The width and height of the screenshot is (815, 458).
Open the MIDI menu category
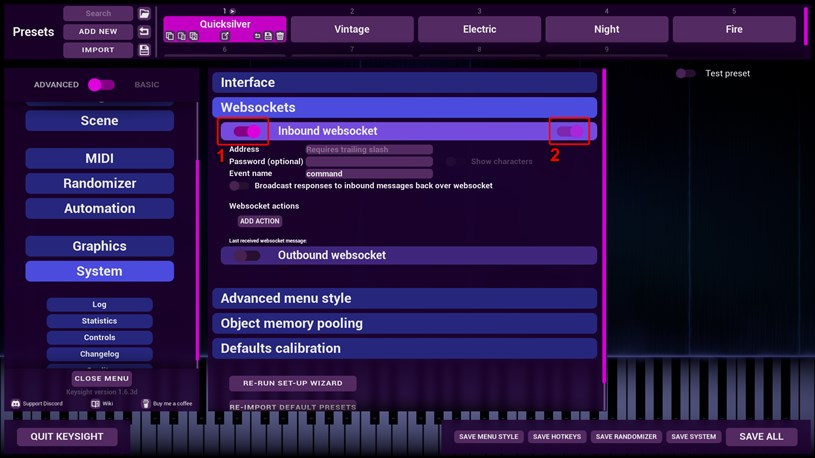pyautogui.click(x=99, y=158)
